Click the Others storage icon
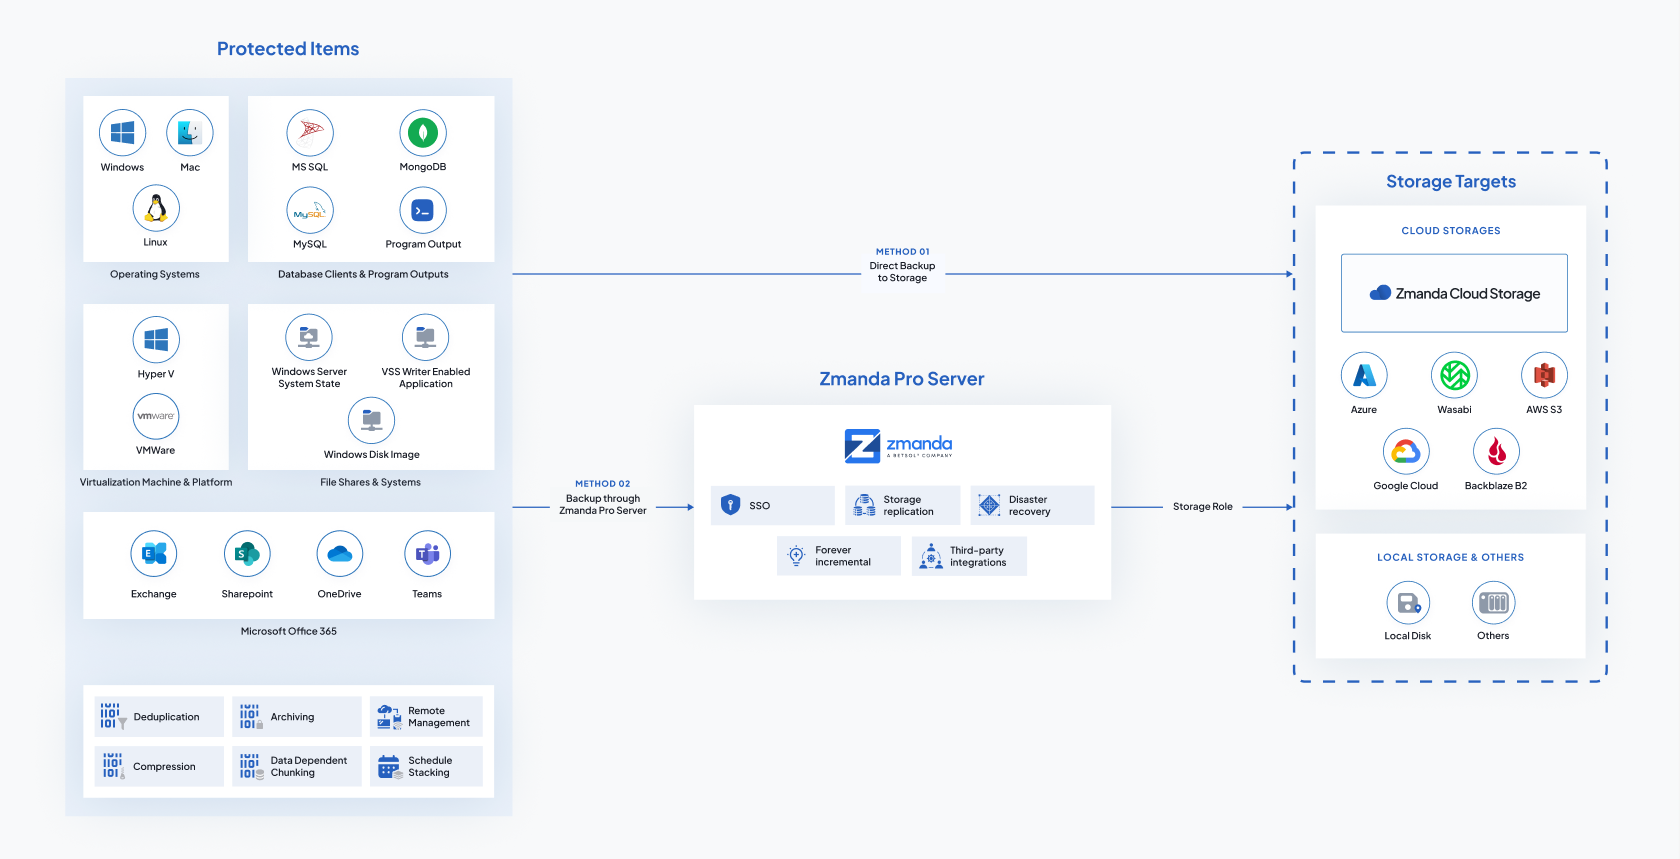1680x859 pixels. coord(1494,603)
